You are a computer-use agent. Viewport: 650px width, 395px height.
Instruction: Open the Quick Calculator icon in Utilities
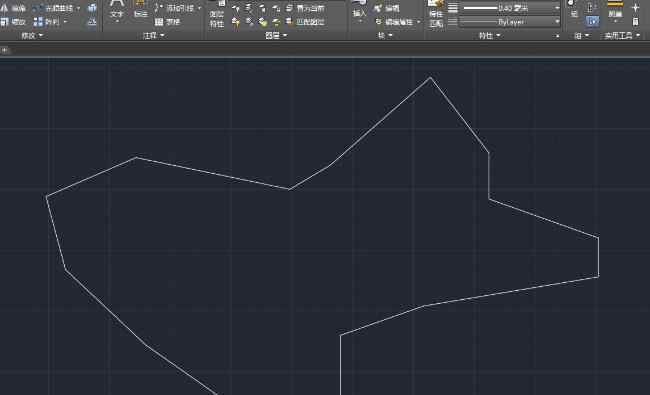point(635,21)
